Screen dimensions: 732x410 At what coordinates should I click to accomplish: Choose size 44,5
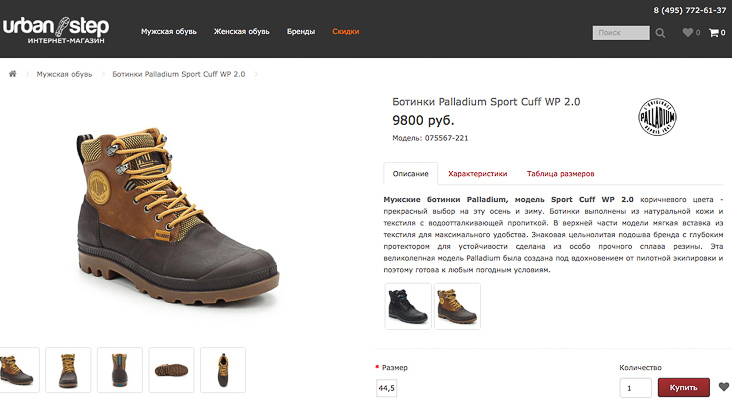coord(387,388)
